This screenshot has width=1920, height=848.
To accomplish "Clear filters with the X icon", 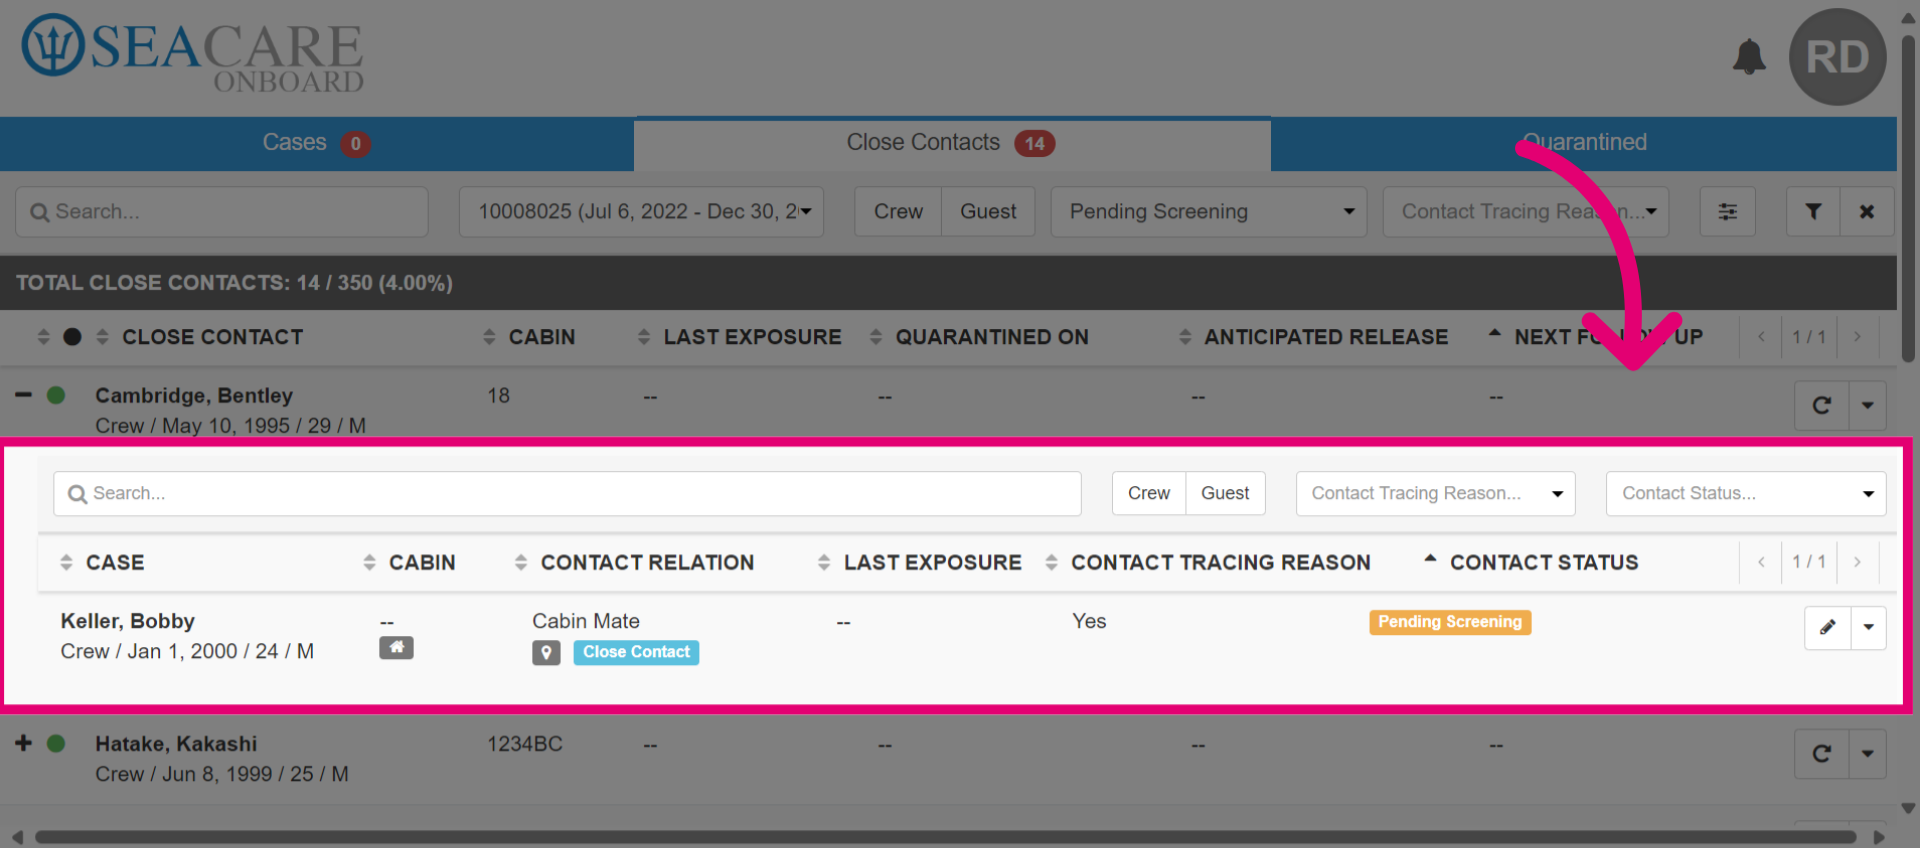I will click(x=1866, y=212).
